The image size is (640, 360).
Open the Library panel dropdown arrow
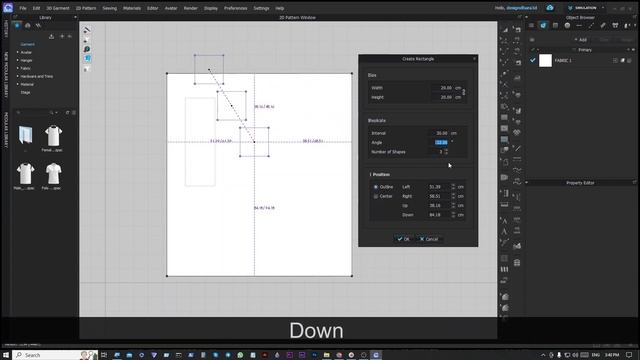click(76, 18)
